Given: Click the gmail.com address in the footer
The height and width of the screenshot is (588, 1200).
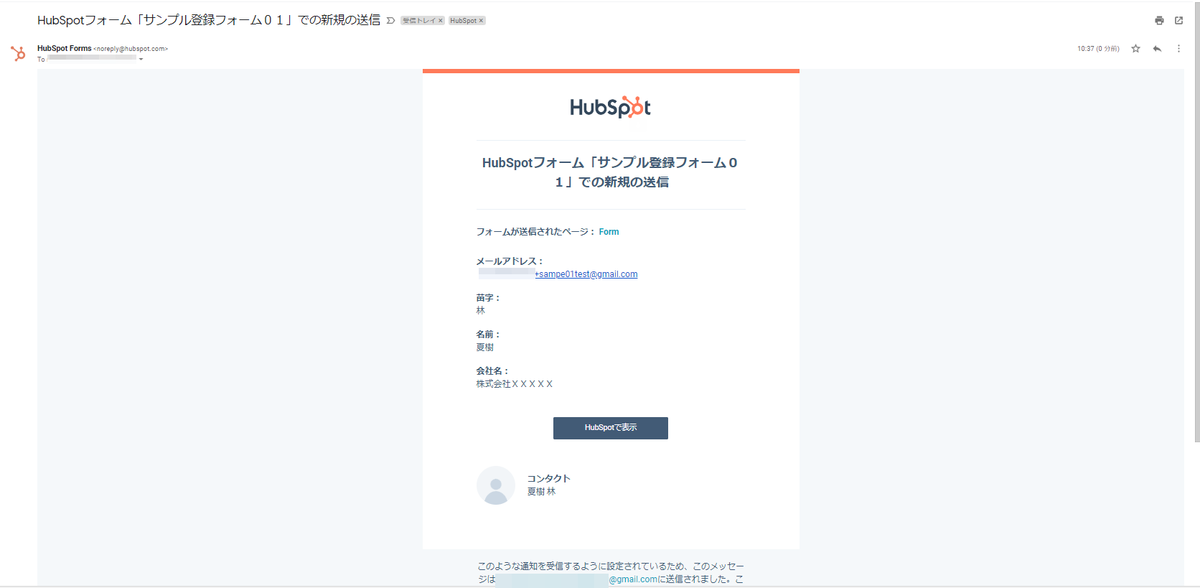Looking at the screenshot, I should (633, 579).
